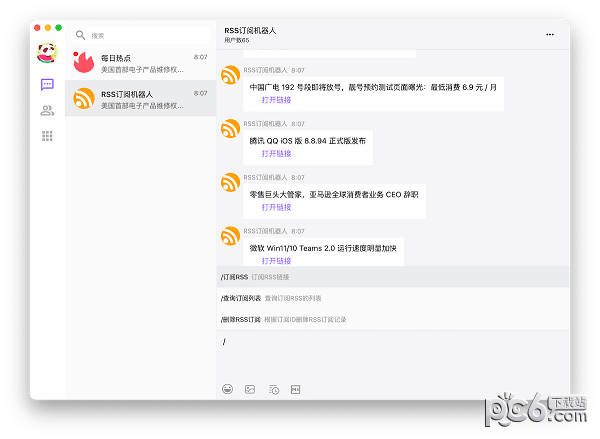Click the 腾讯 QQ iOS 版 message text
The width and height of the screenshot is (600, 439).
tap(308, 141)
